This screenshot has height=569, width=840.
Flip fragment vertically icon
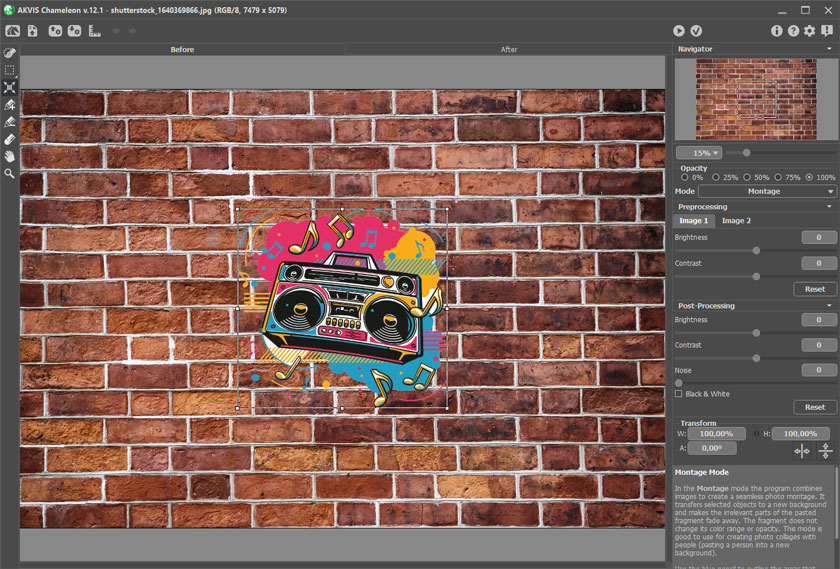tap(826, 451)
